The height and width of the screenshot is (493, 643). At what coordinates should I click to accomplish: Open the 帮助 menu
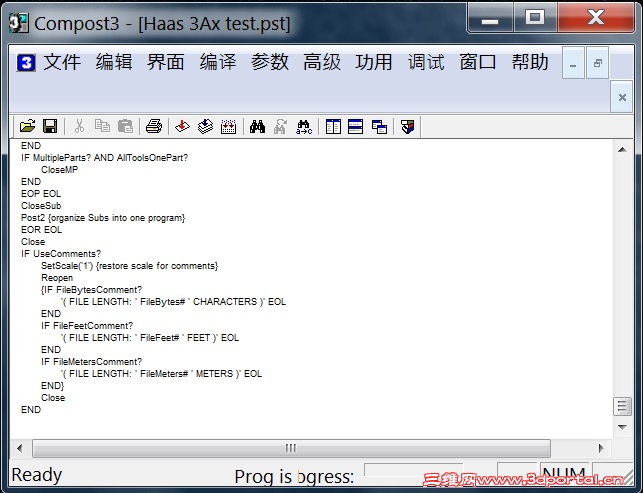pos(530,62)
